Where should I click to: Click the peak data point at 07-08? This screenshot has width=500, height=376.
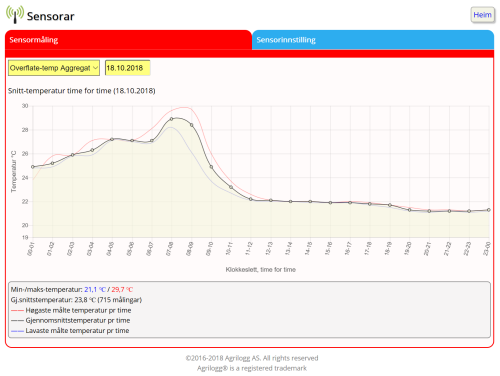(x=172, y=119)
